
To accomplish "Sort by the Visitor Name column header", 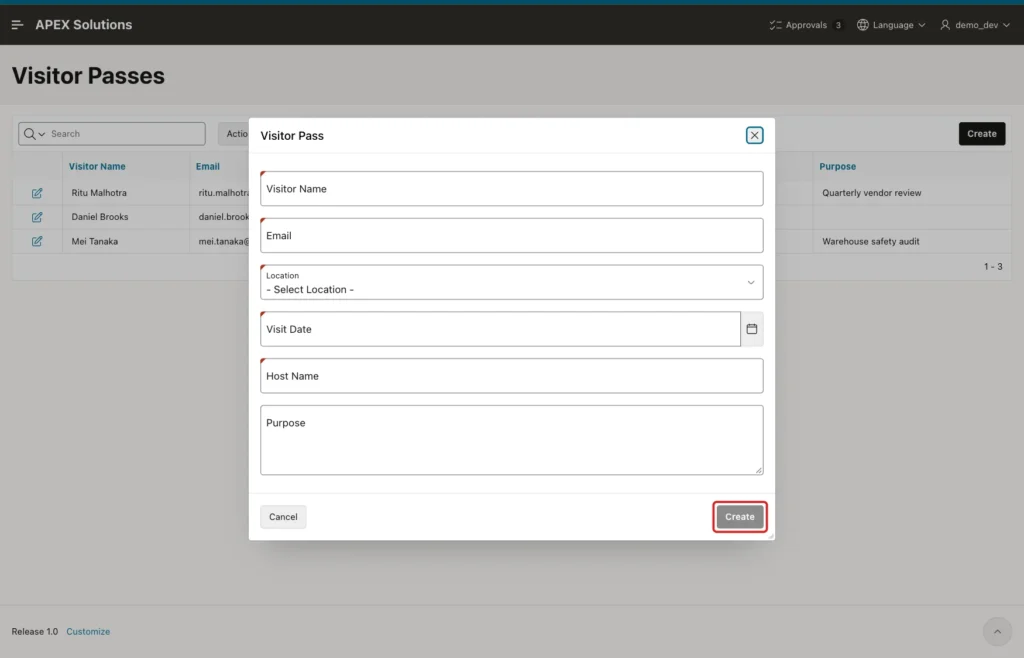I will click(97, 166).
